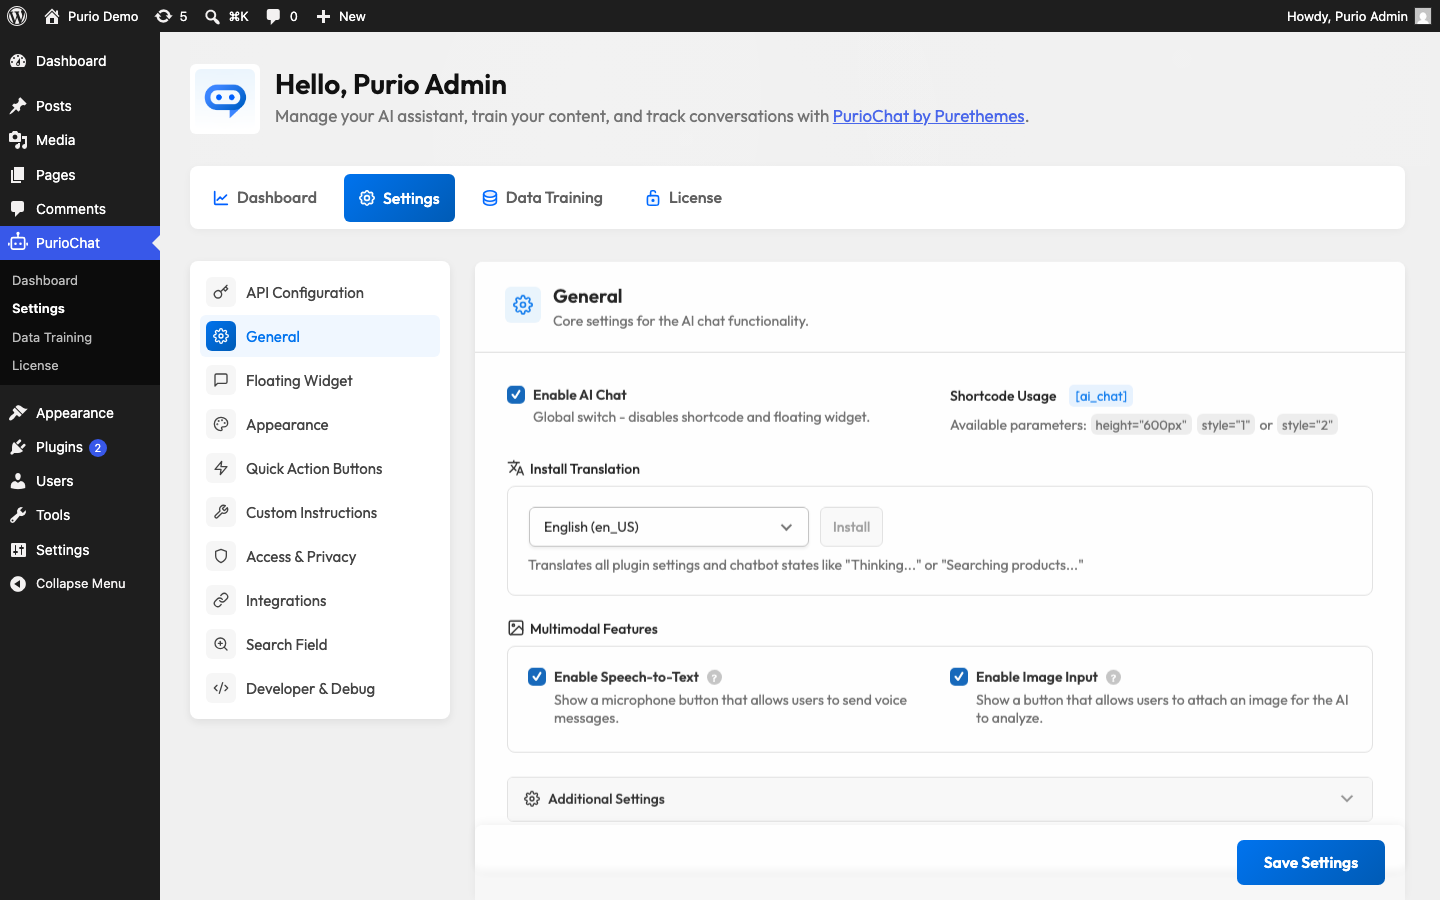Click the Data Training database icon
Viewport: 1440px width, 900px height.
[x=490, y=198]
